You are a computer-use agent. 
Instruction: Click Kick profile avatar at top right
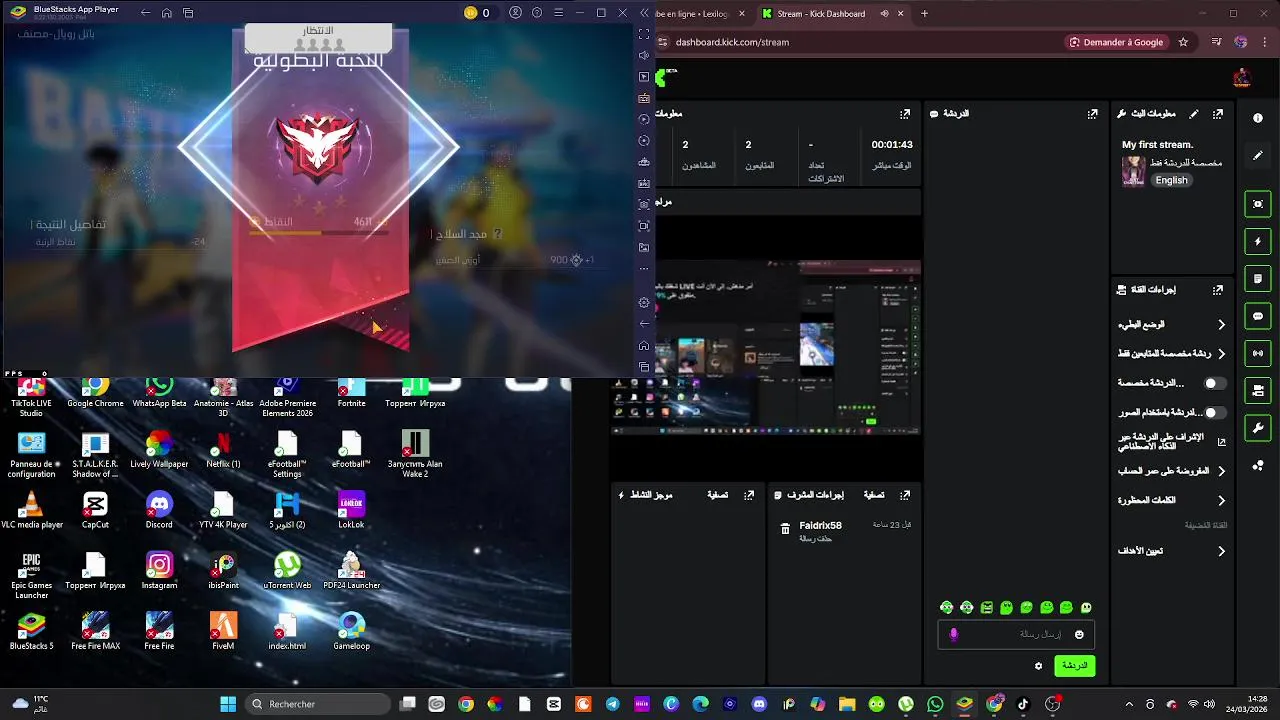coord(1242,77)
